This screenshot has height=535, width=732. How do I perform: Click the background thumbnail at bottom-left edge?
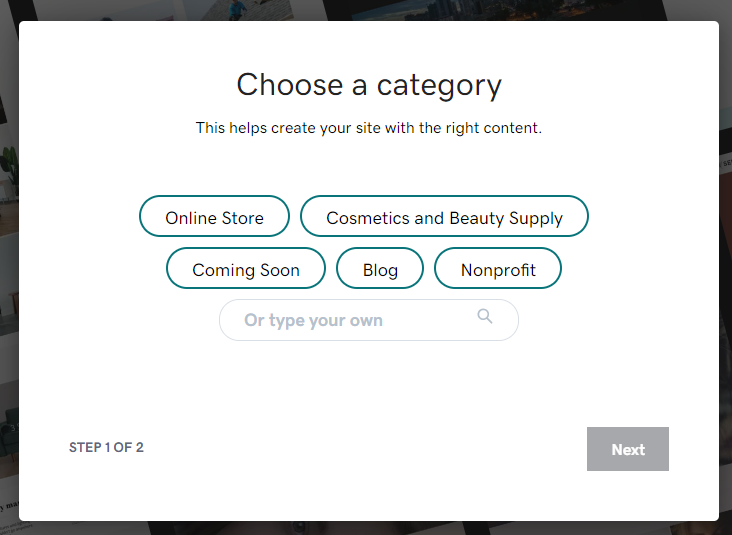[8, 500]
